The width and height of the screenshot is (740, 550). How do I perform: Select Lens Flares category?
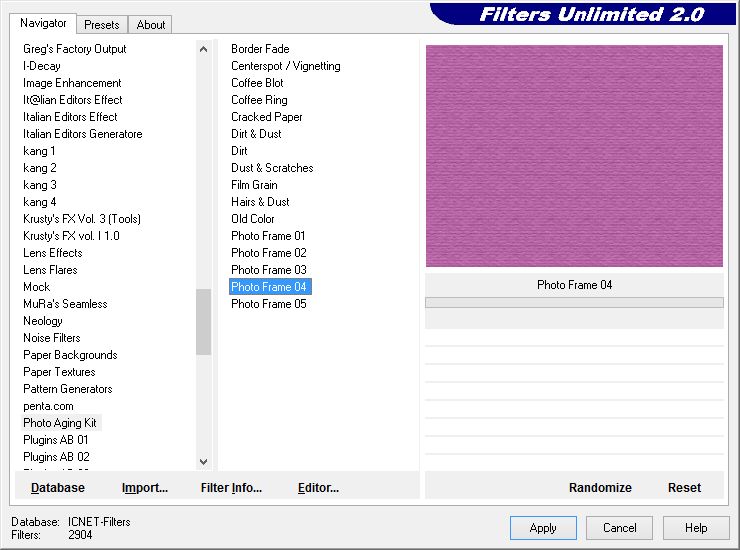click(x=50, y=270)
